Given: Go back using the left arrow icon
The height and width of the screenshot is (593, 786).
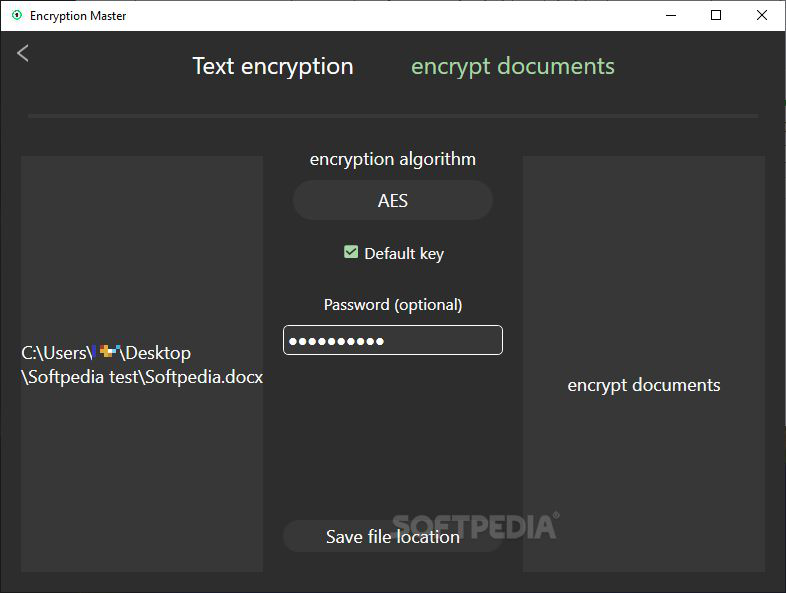Looking at the screenshot, I should 23,53.
